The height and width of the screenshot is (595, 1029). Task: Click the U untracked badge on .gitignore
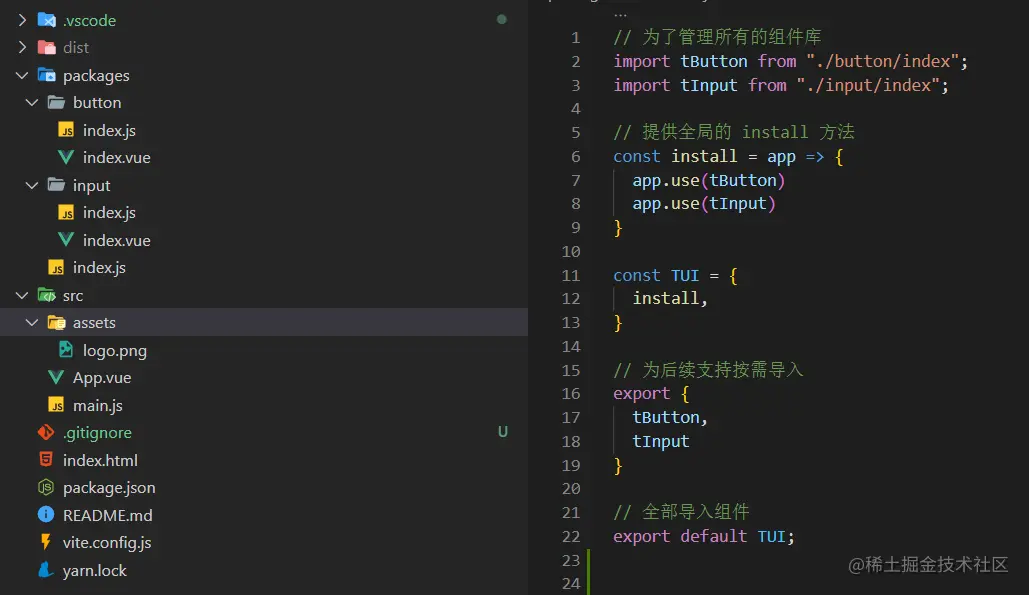pyautogui.click(x=503, y=432)
